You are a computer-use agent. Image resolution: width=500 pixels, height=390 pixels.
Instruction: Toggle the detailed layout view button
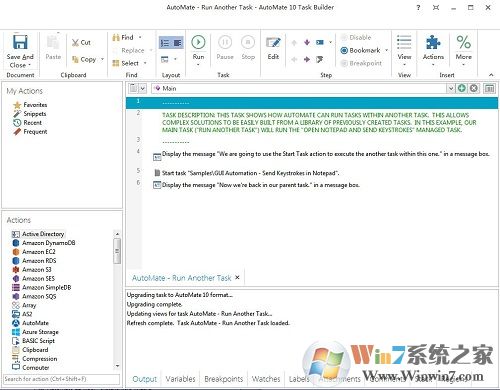[177, 43]
